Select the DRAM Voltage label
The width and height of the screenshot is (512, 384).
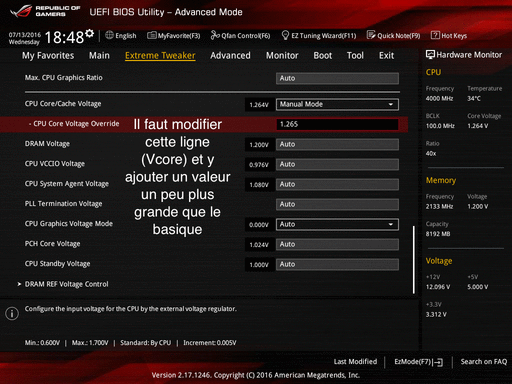point(47,144)
